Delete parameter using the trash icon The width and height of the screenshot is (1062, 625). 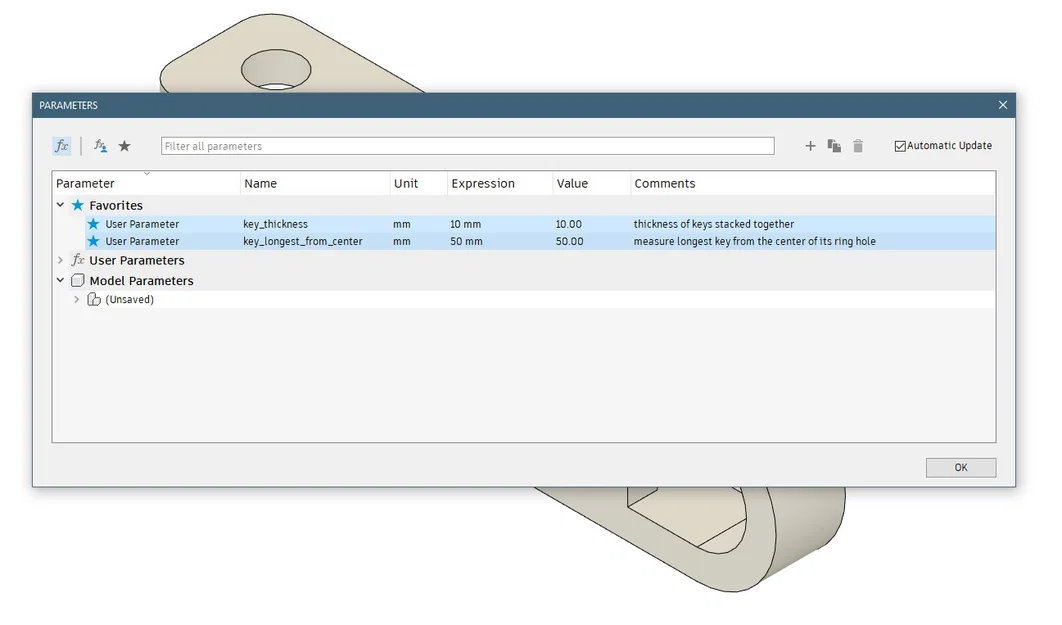[858, 146]
